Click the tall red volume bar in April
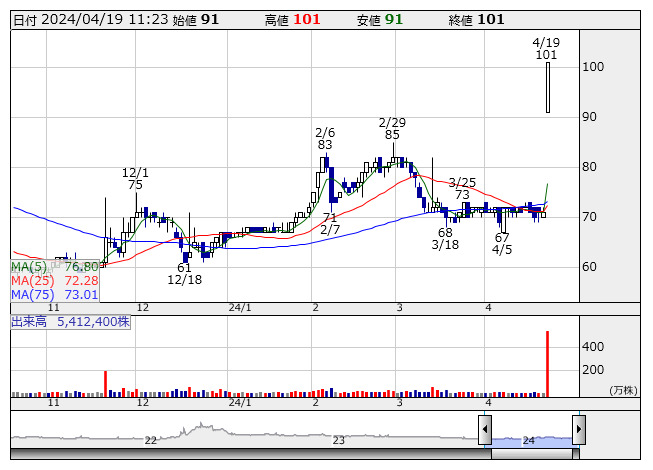Image resolution: width=653 pixels, height=470 pixels. click(x=547, y=364)
